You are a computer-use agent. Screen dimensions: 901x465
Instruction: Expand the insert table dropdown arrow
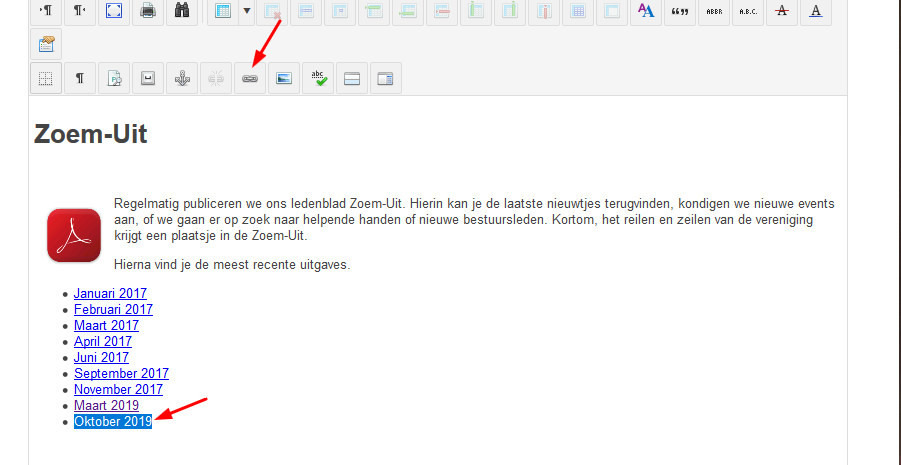(246, 11)
